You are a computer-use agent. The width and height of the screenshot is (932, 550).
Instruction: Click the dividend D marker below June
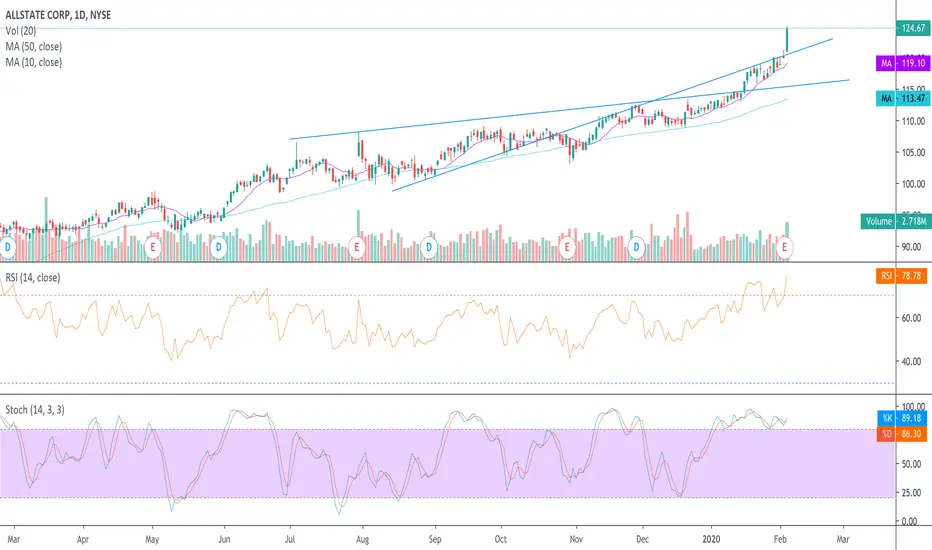219,247
